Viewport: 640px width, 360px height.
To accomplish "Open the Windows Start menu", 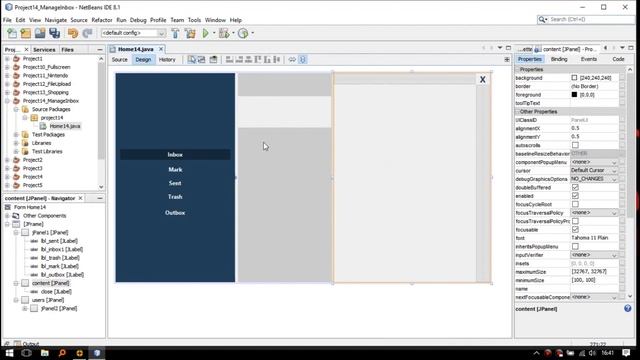I will [9, 353].
